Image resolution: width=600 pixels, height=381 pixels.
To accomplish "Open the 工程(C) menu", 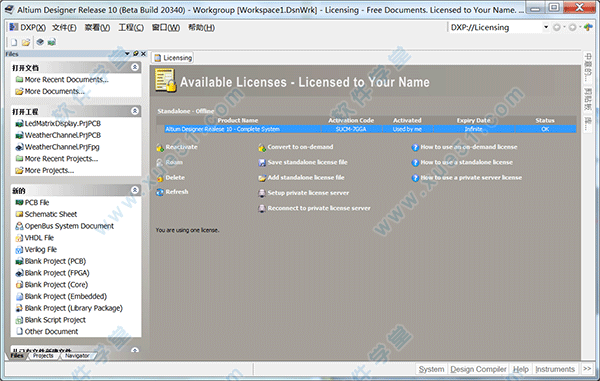I will (x=131, y=28).
